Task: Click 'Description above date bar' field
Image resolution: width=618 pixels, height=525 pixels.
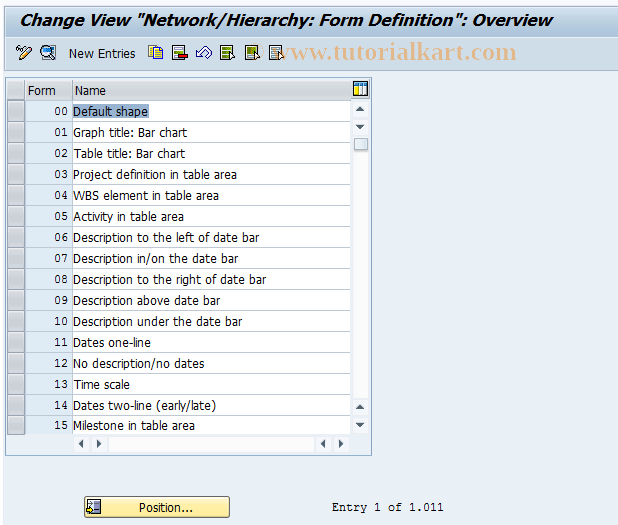Action: point(211,300)
